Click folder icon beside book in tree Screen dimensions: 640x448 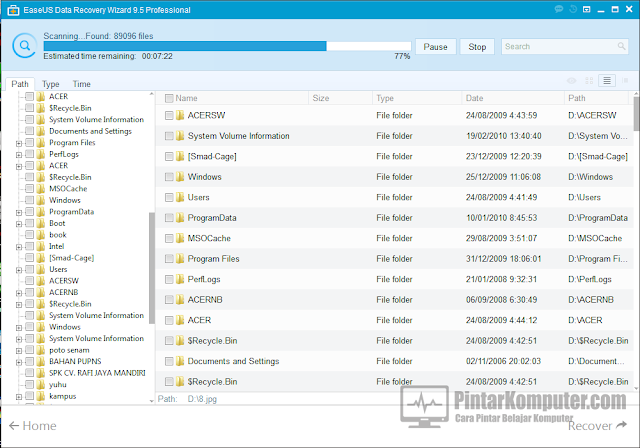(40, 235)
